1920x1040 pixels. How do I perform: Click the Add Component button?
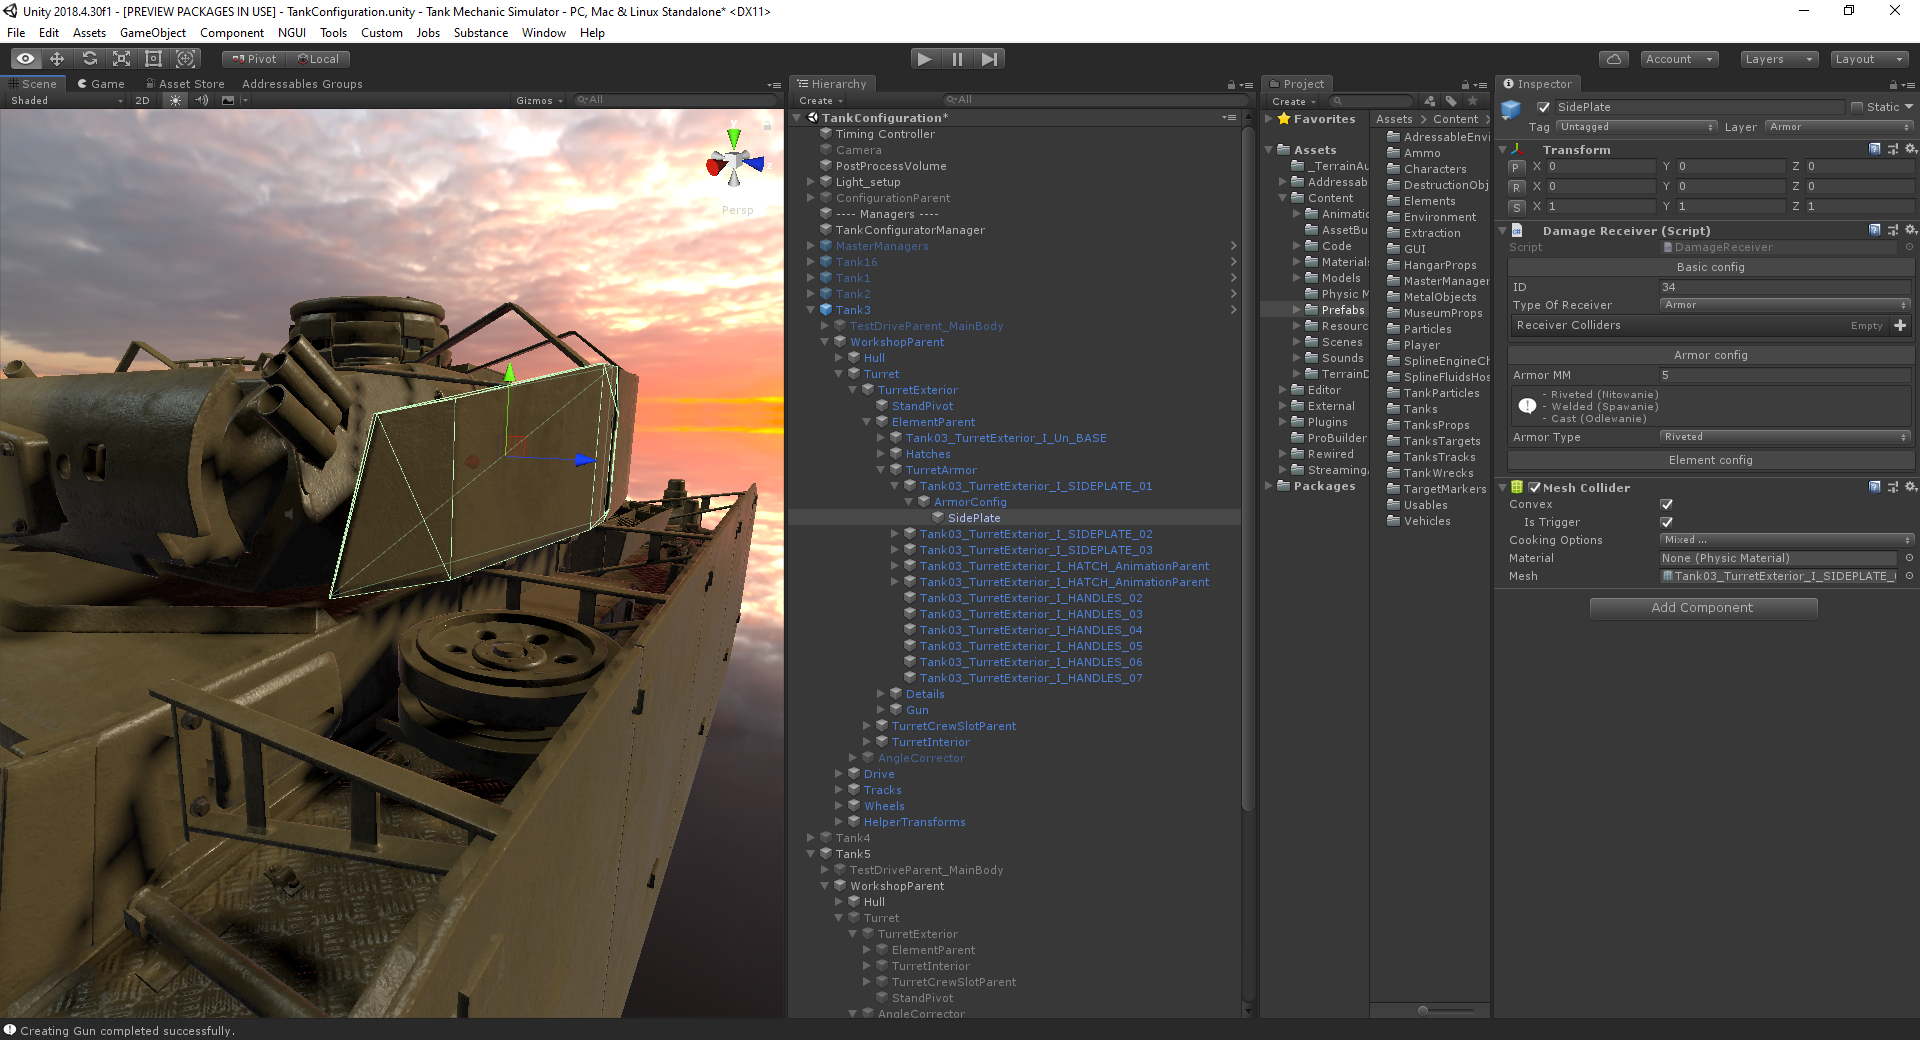pyautogui.click(x=1703, y=608)
